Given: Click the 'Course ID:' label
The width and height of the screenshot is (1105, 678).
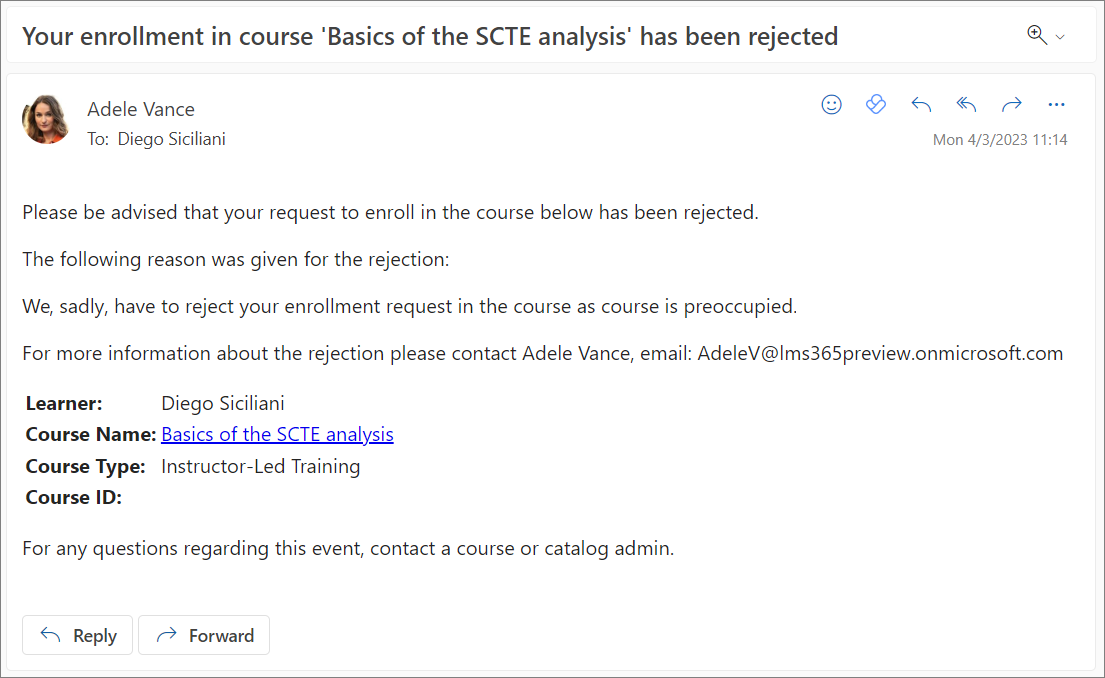Looking at the screenshot, I should 74,497.
